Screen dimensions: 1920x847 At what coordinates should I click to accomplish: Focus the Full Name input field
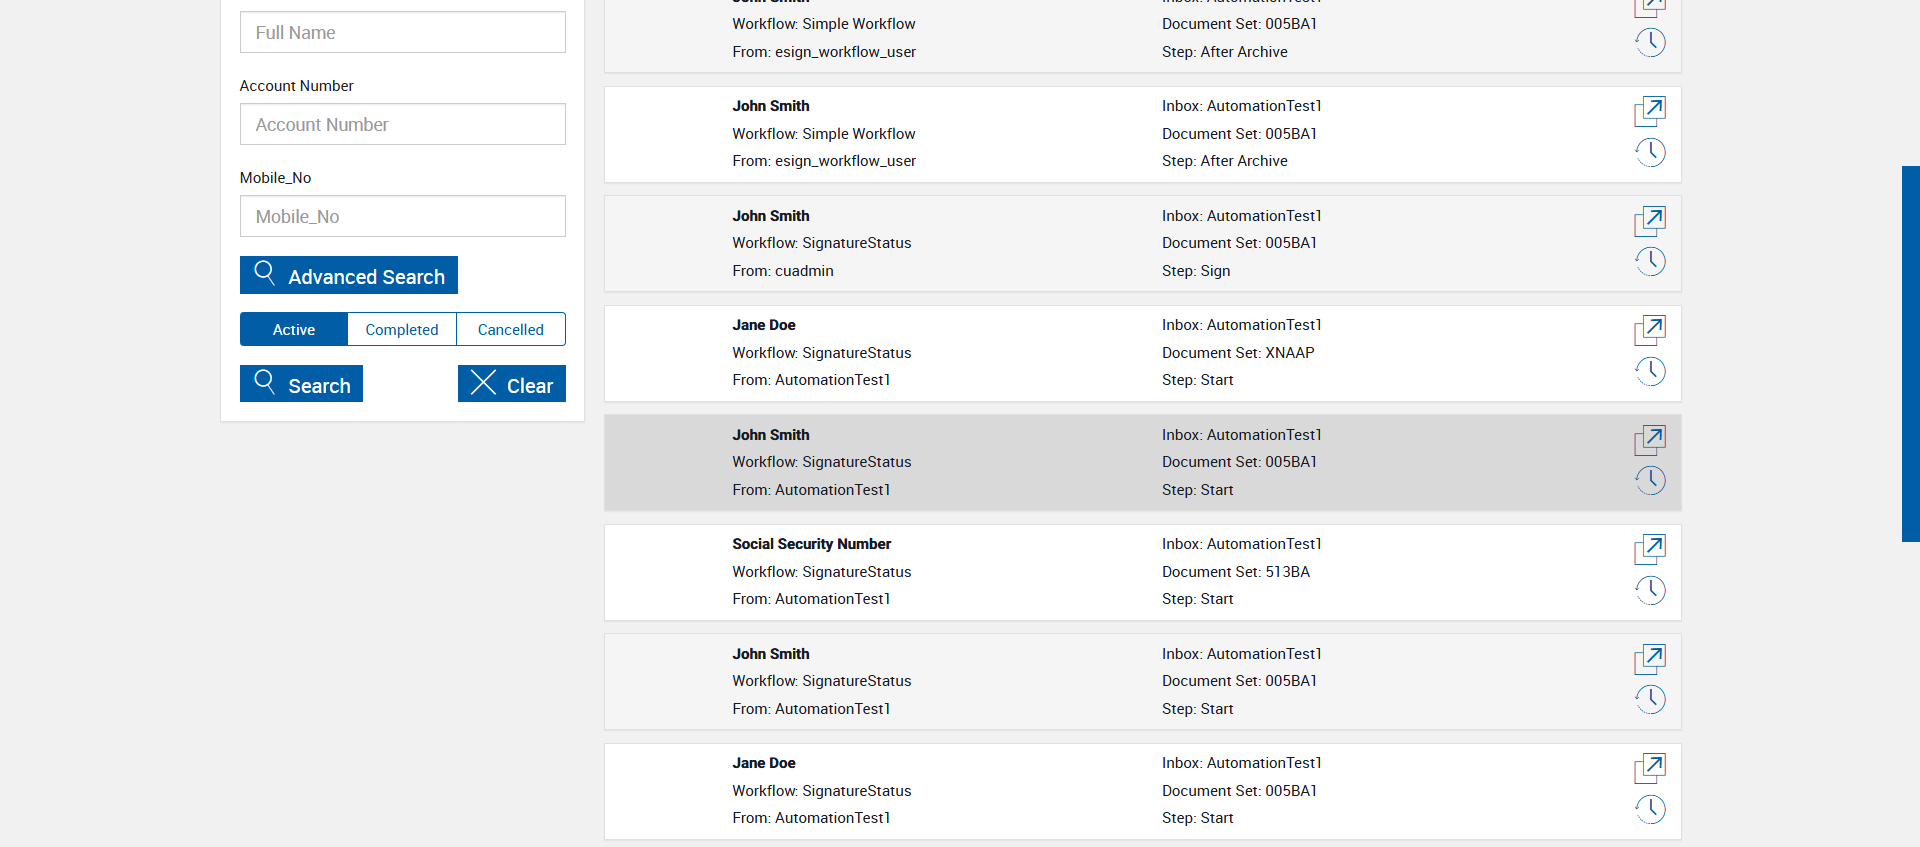click(x=402, y=32)
